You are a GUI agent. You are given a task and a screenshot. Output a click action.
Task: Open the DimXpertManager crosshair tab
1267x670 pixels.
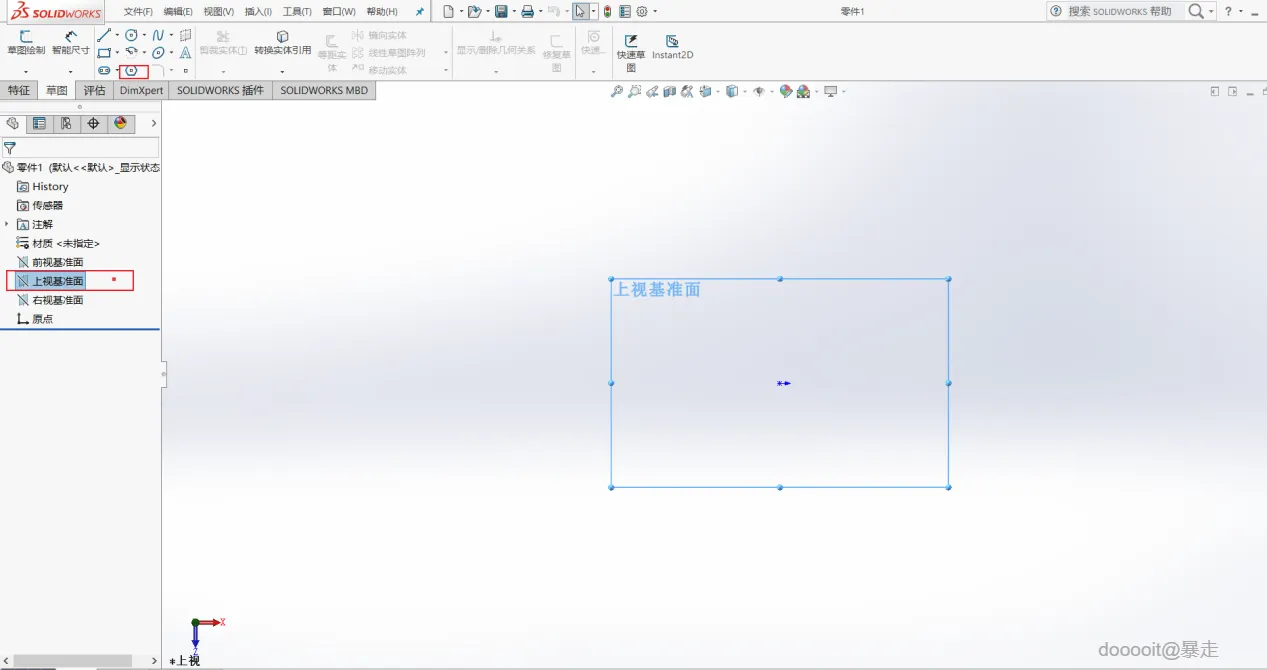[93, 123]
